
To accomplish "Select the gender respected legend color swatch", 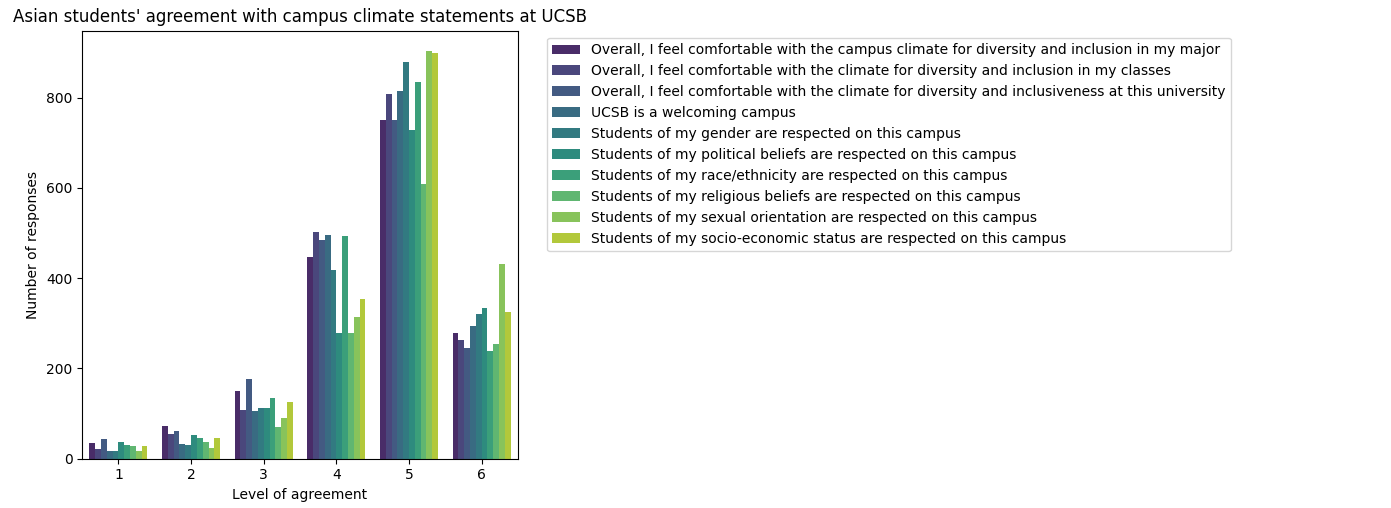I will (x=566, y=133).
